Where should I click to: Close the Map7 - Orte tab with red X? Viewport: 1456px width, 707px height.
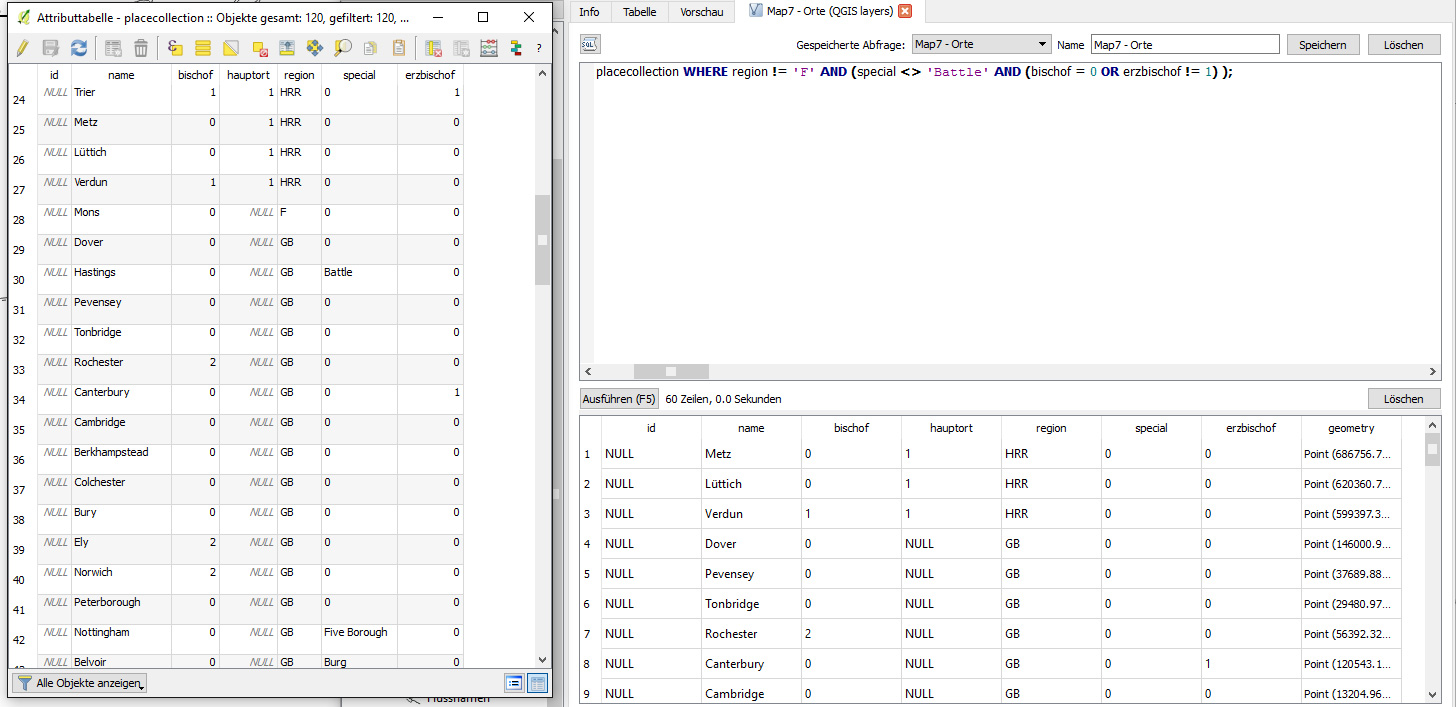point(905,12)
